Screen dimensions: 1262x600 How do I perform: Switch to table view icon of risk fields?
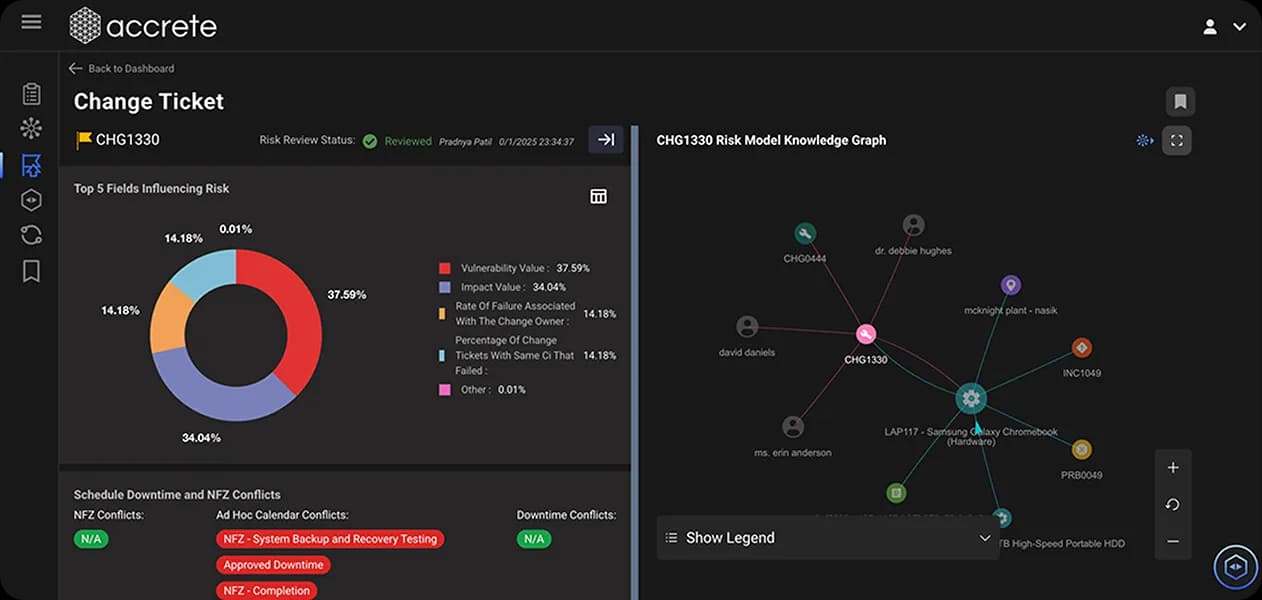tap(598, 196)
